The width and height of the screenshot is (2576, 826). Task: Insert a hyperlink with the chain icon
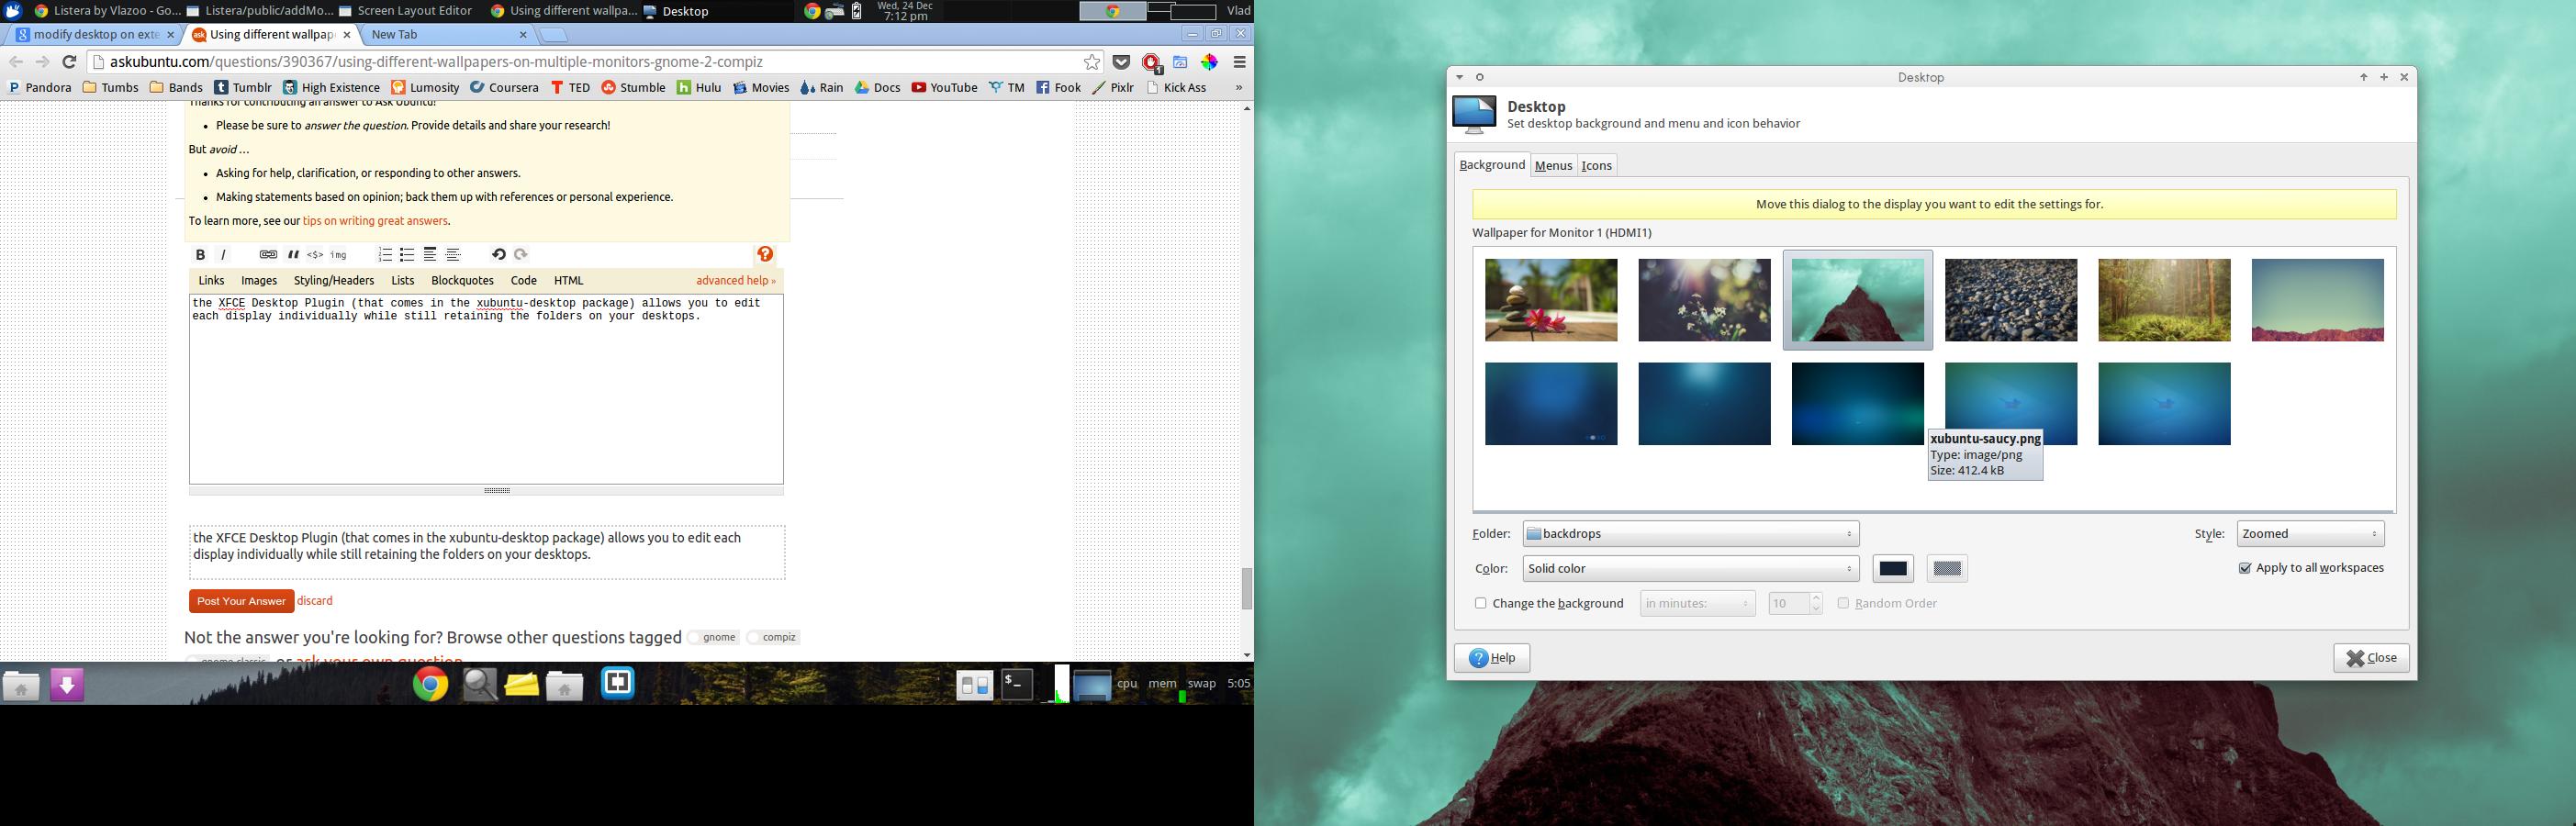268,255
